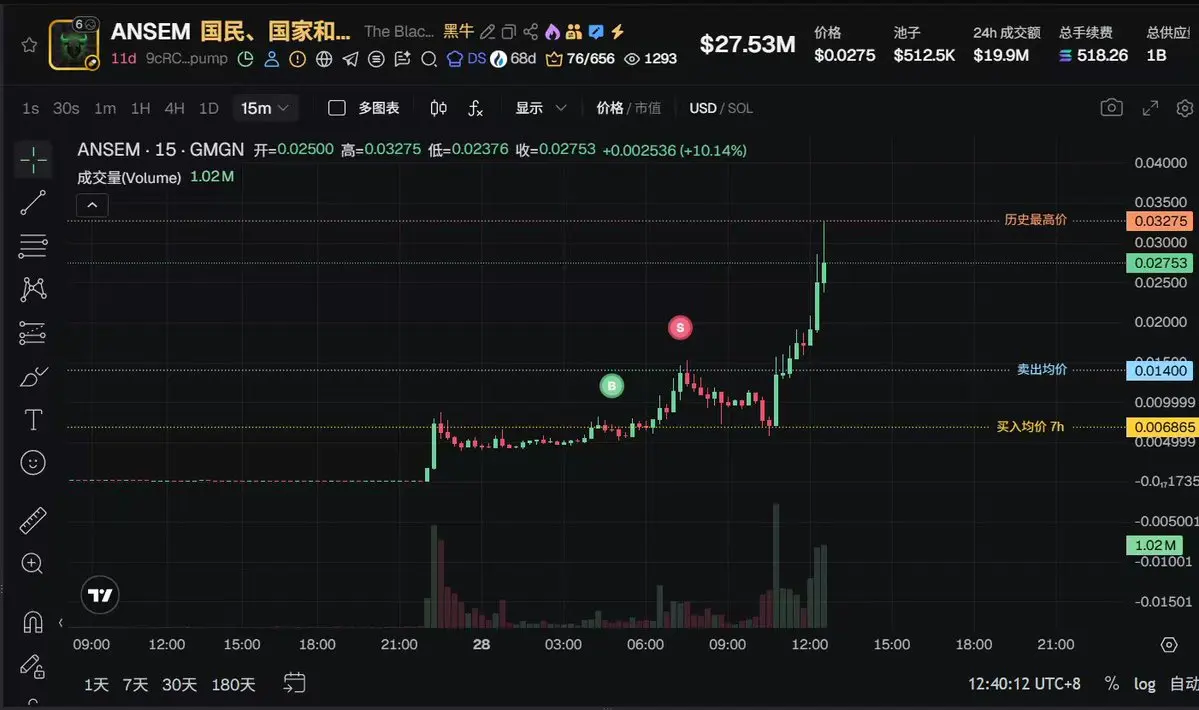This screenshot has width=1199, height=710.
Task: Click the yellow warning exclamation icon
Action: pyautogui.click(x=297, y=59)
